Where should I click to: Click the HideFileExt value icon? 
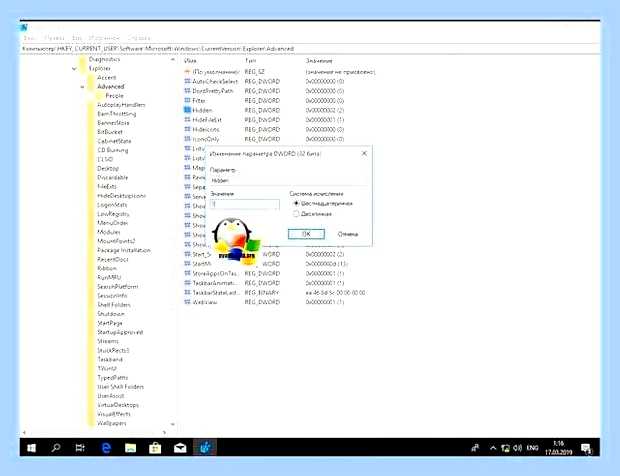pyautogui.click(x=187, y=119)
